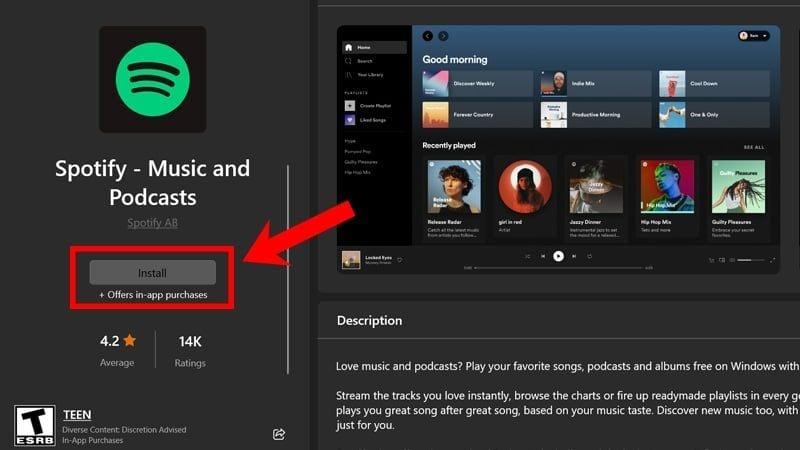Open the TEEN rating link
The height and width of the screenshot is (450, 800).
(x=77, y=415)
